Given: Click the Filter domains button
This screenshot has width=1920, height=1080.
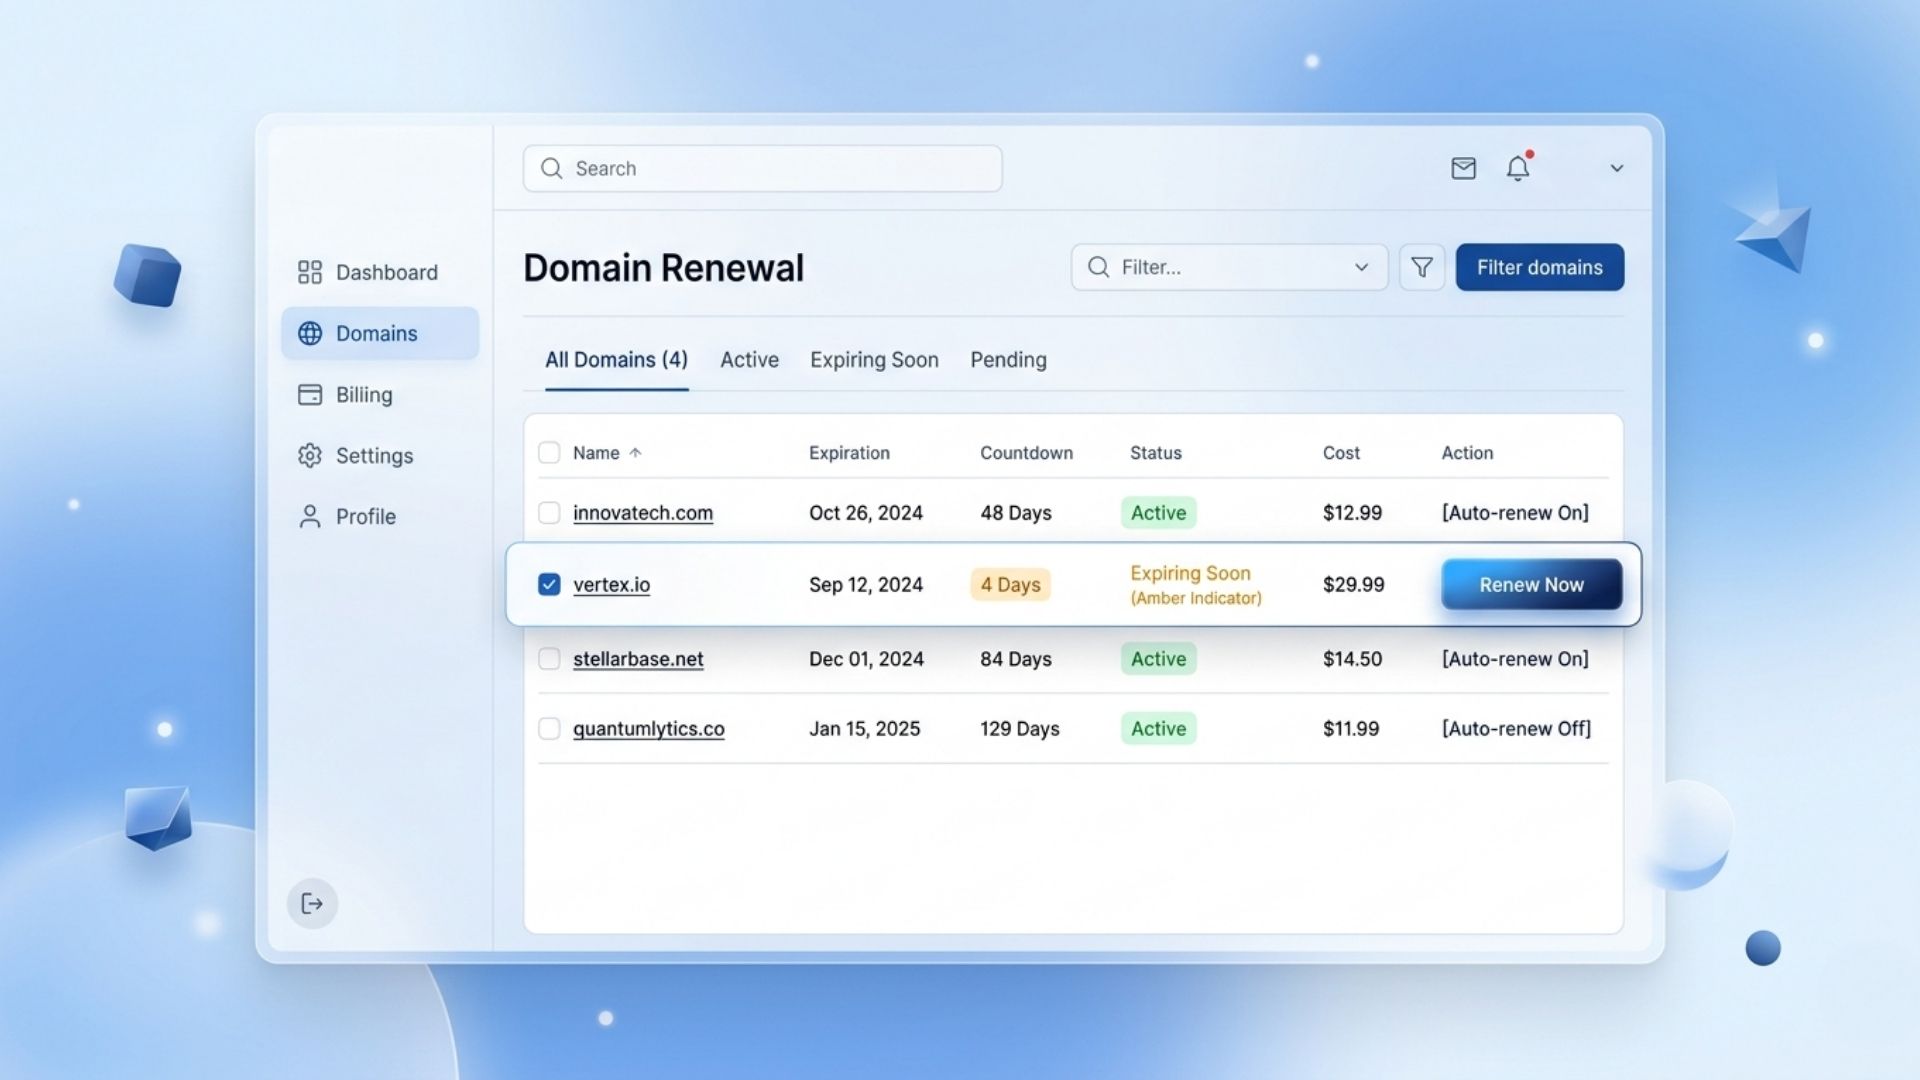Looking at the screenshot, I should coord(1539,267).
